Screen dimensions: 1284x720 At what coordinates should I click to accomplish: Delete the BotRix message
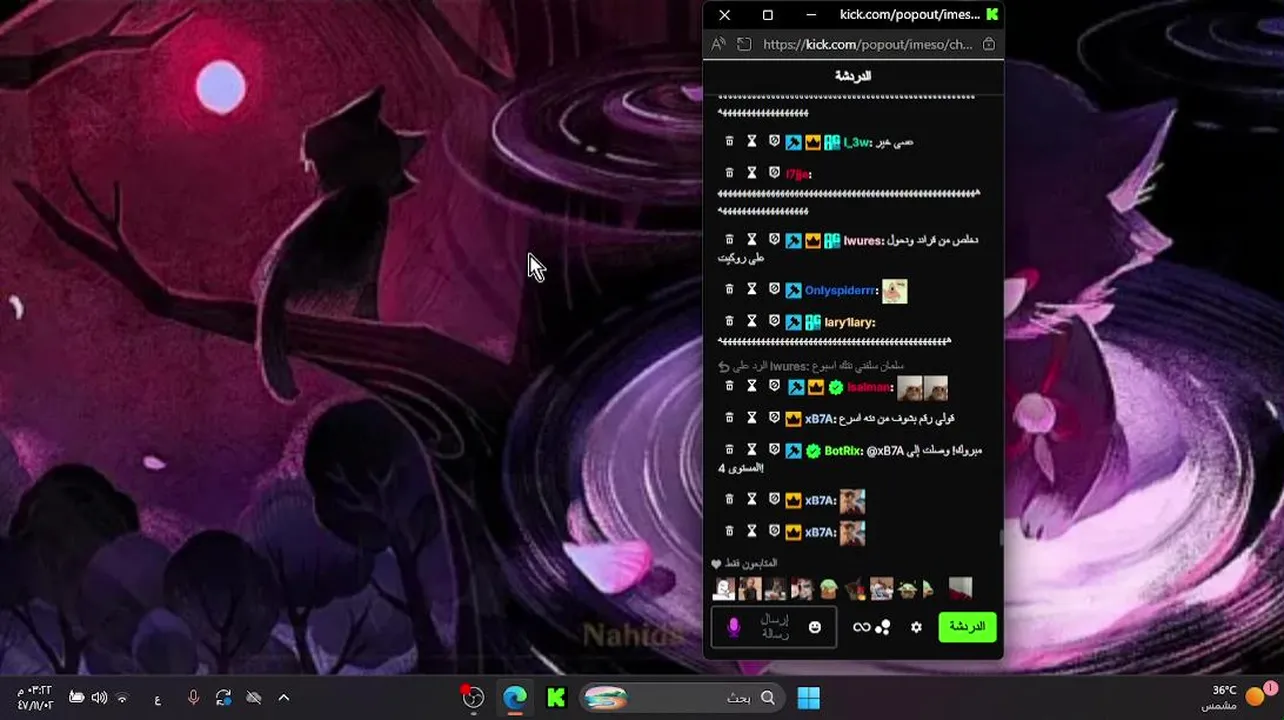pyautogui.click(x=729, y=450)
